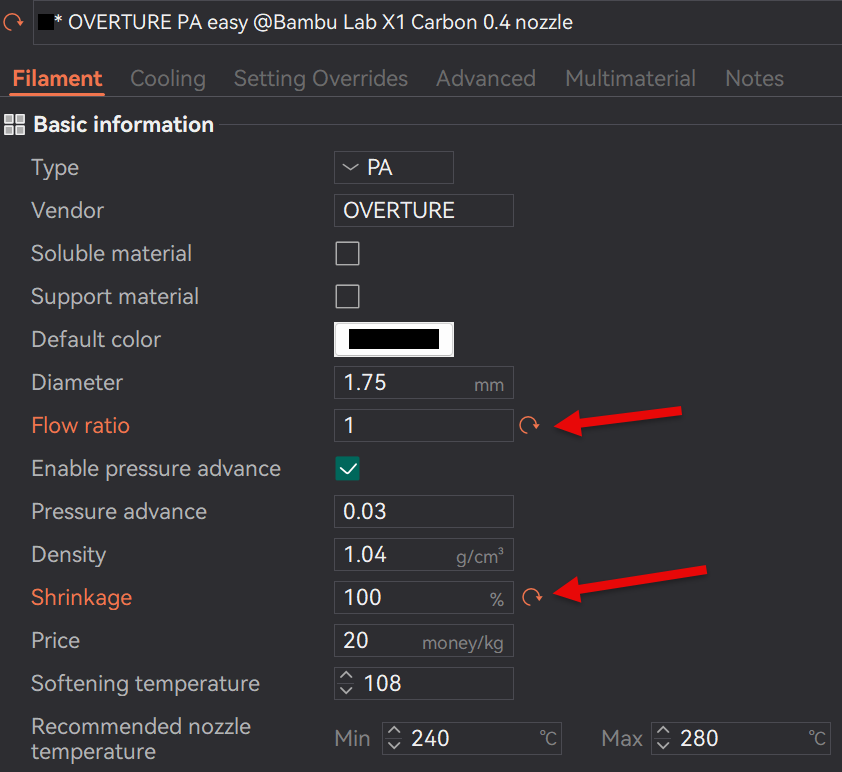
Task: Open the filament preset name dropdown
Action: tap(436, 22)
